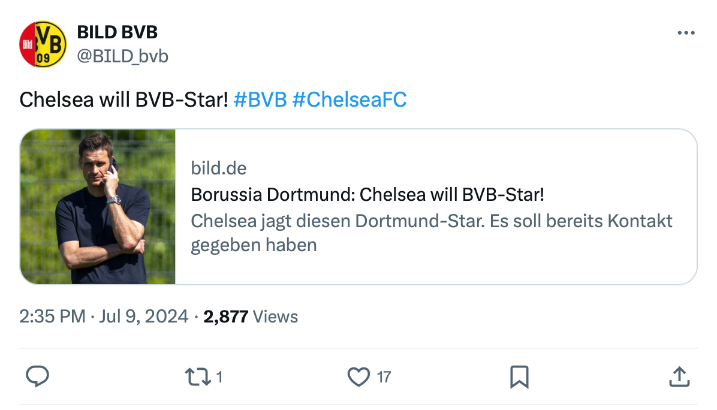
Task: Click the article description about Chelsea jagt
Action: pyautogui.click(x=431, y=232)
